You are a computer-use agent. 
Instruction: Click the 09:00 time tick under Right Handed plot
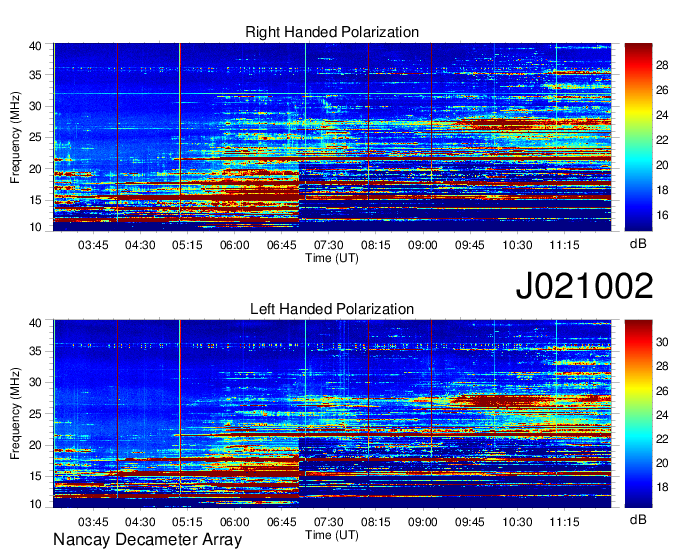(x=423, y=245)
